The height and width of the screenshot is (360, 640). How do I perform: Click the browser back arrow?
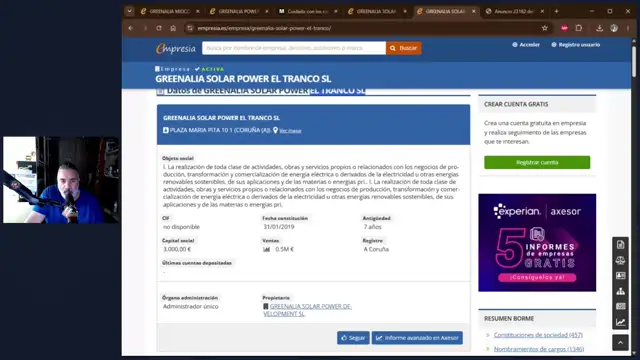(131, 28)
